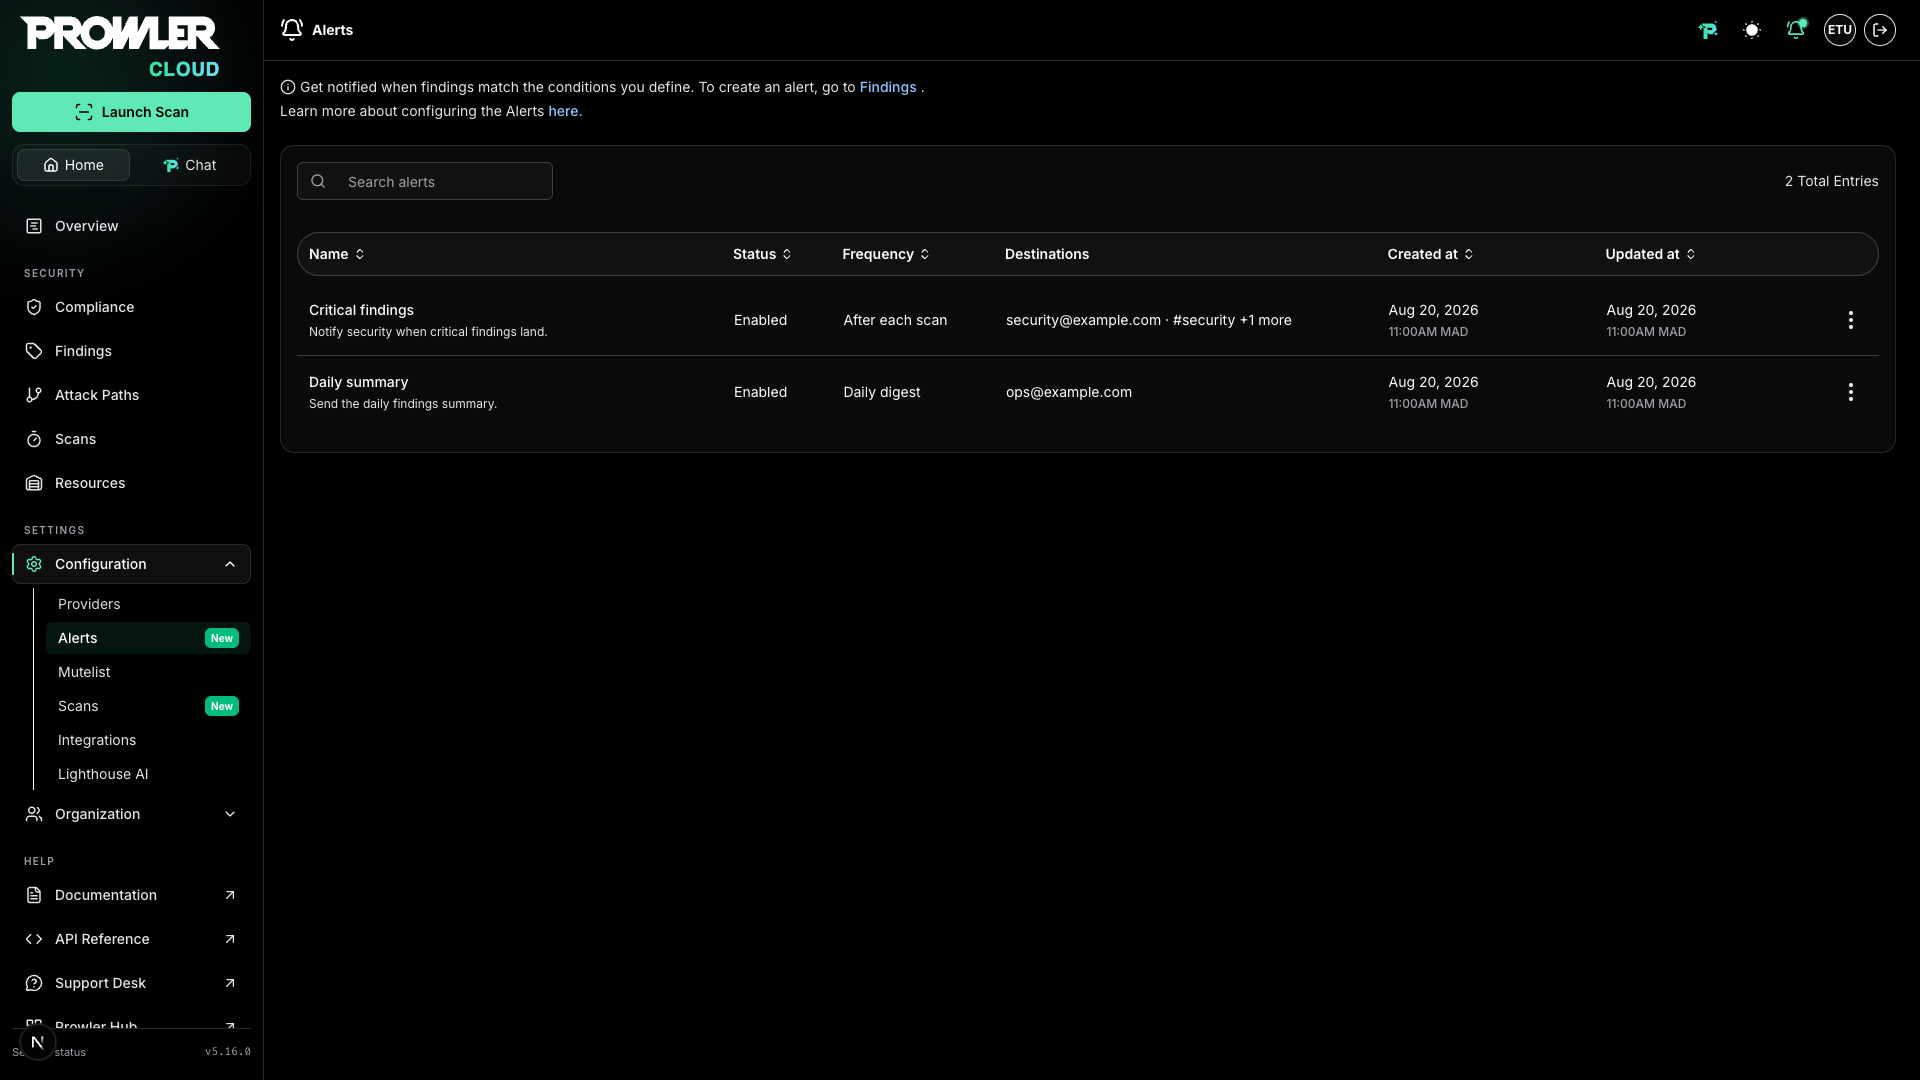This screenshot has width=1920, height=1080.
Task: Open ETU user profile avatar
Action: pyautogui.click(x=1840, y=30)
